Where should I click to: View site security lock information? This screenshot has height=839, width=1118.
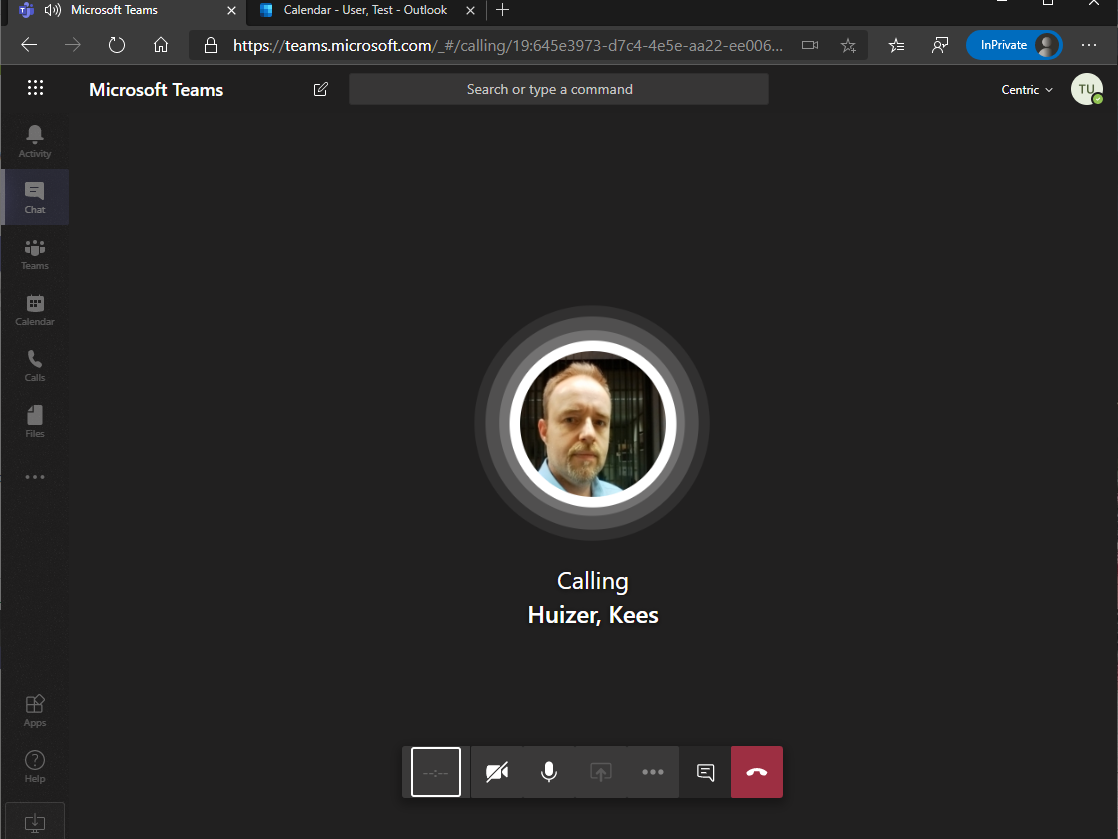pyautogui.click(x=211, y=46)
